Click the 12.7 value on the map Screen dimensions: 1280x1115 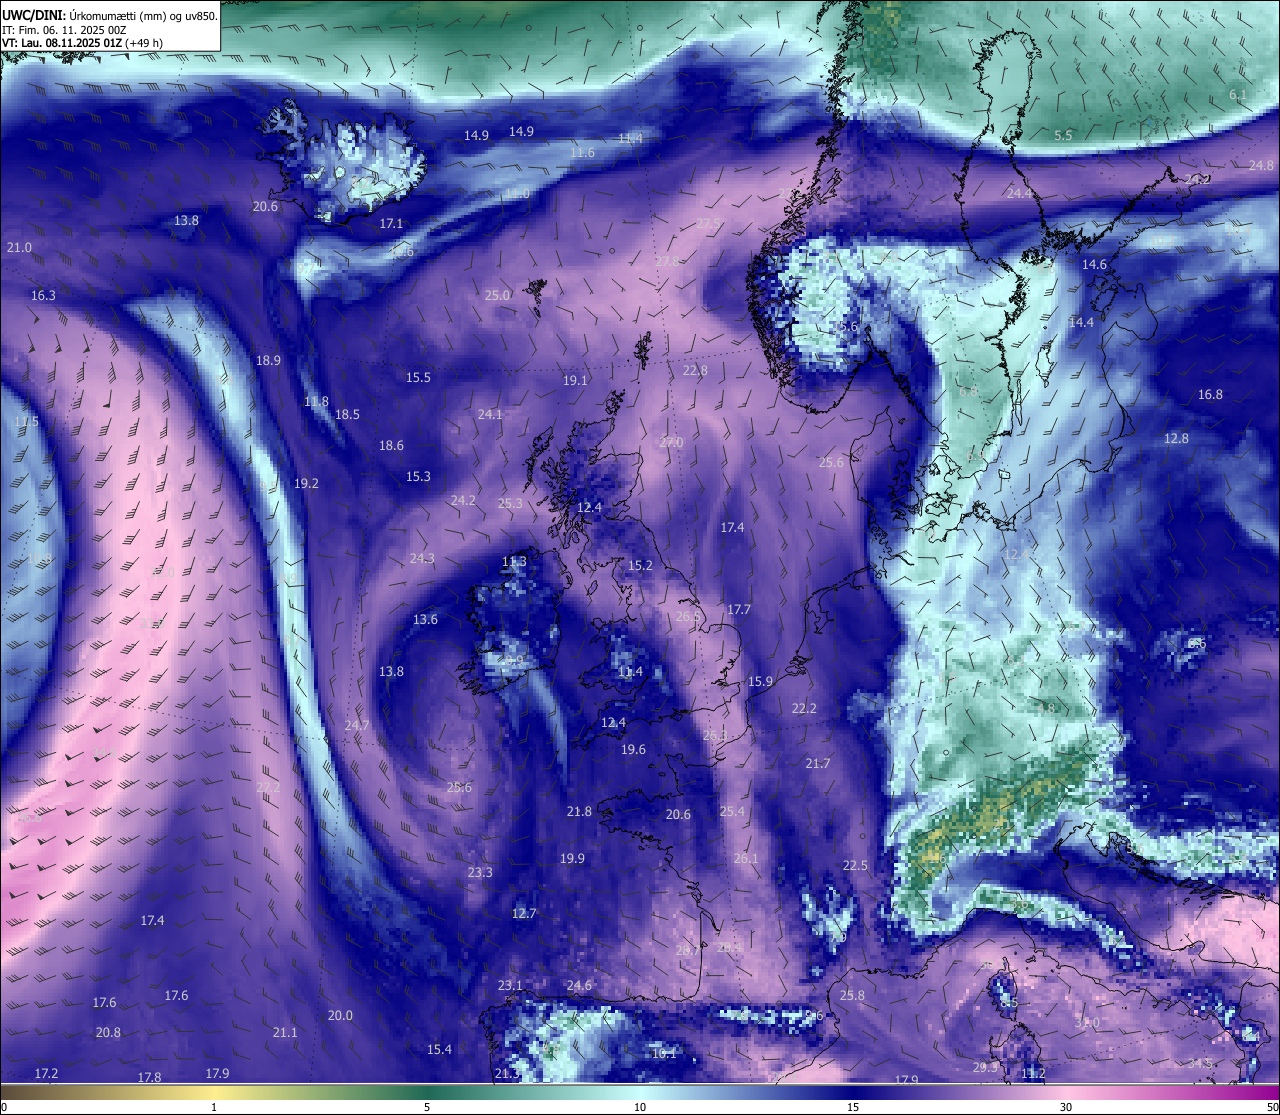click(524, 914)
